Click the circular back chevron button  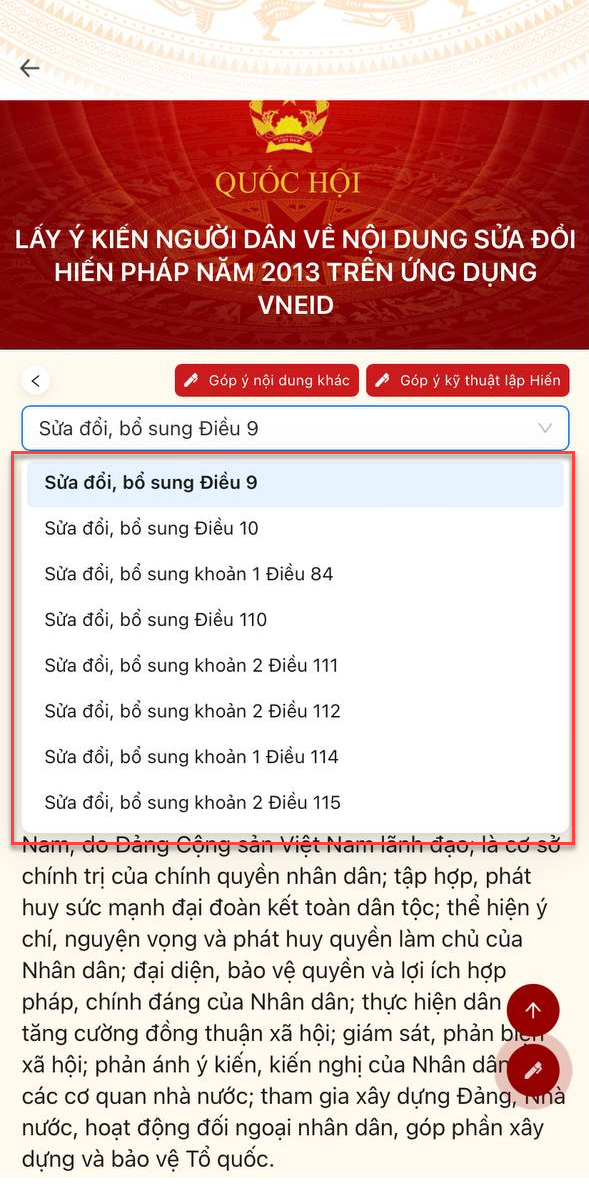(36, 380)
